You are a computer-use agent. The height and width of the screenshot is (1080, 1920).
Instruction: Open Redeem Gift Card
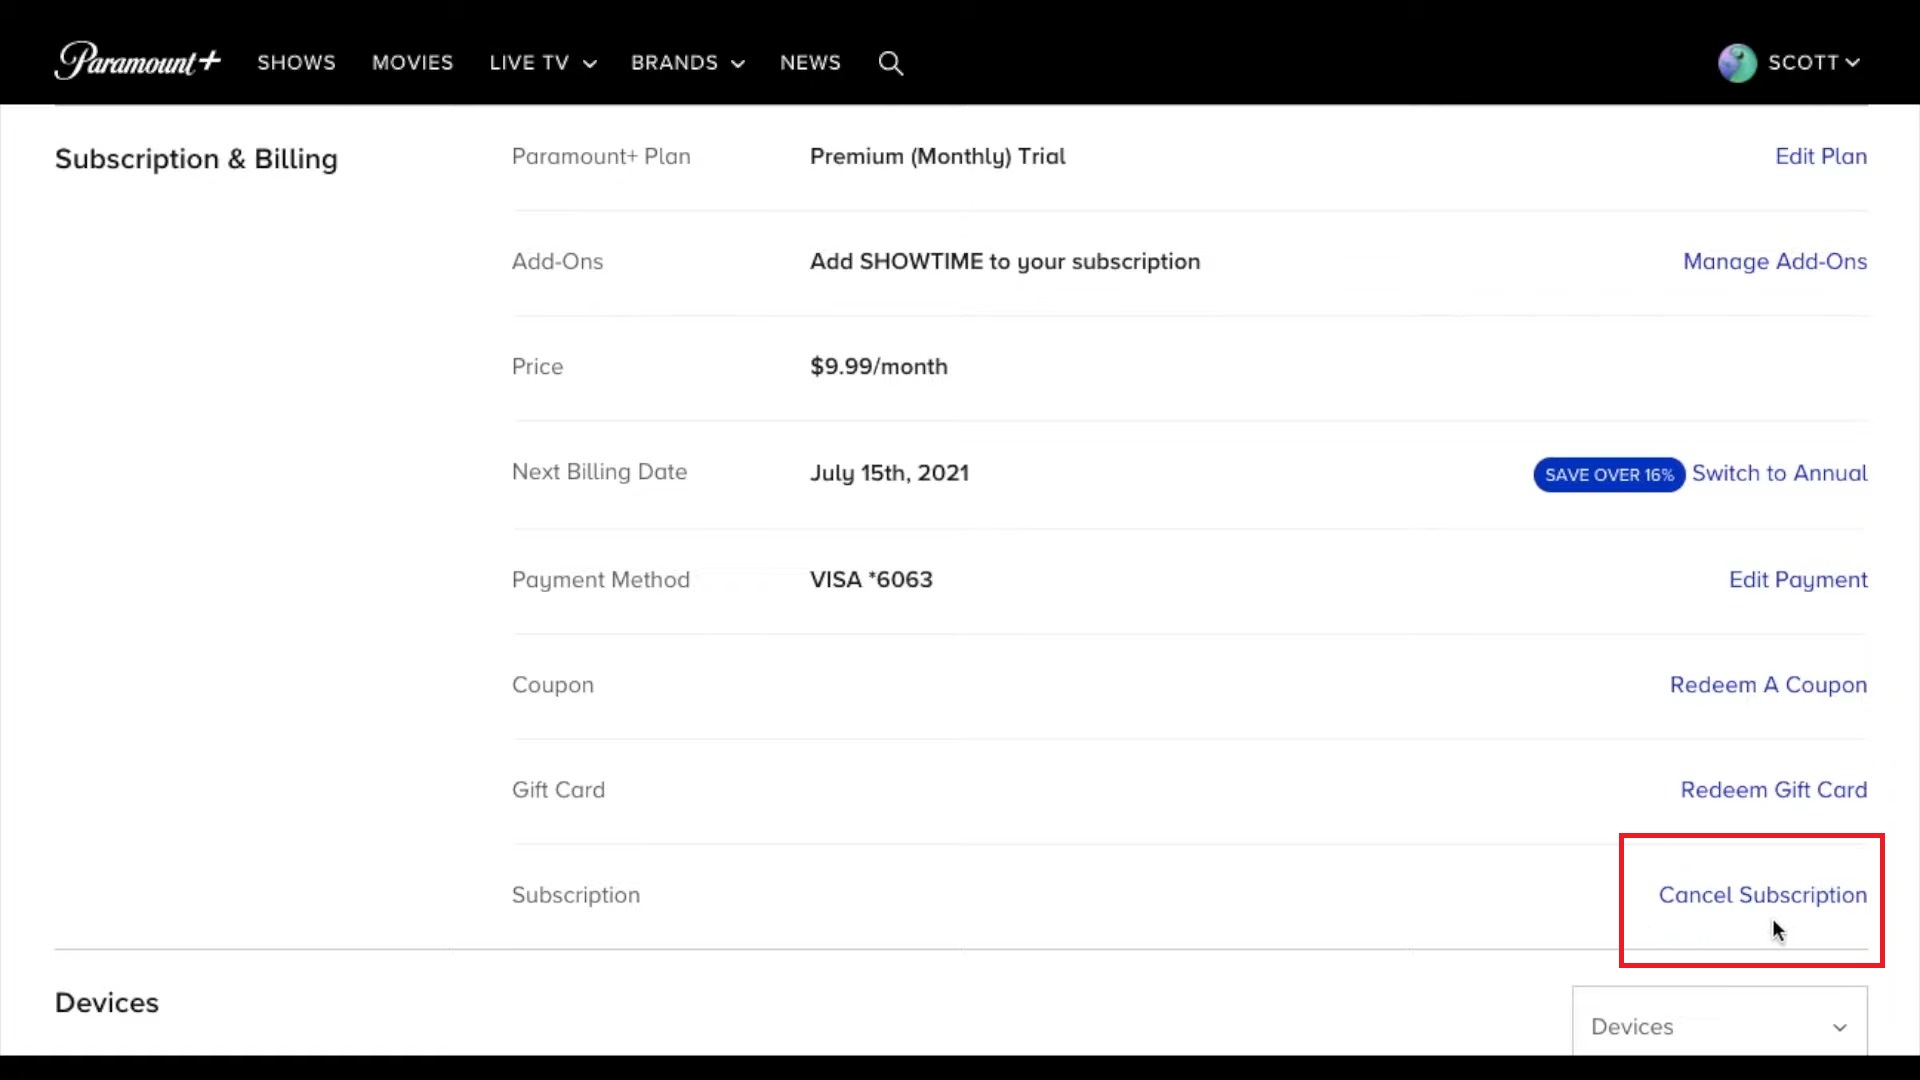coord(1773,789)
